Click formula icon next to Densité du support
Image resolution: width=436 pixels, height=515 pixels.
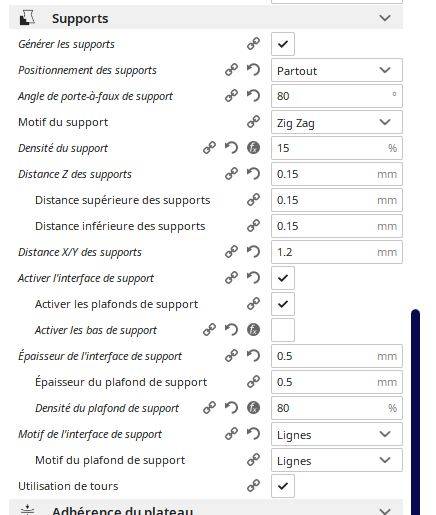click(x=253, y=148)
